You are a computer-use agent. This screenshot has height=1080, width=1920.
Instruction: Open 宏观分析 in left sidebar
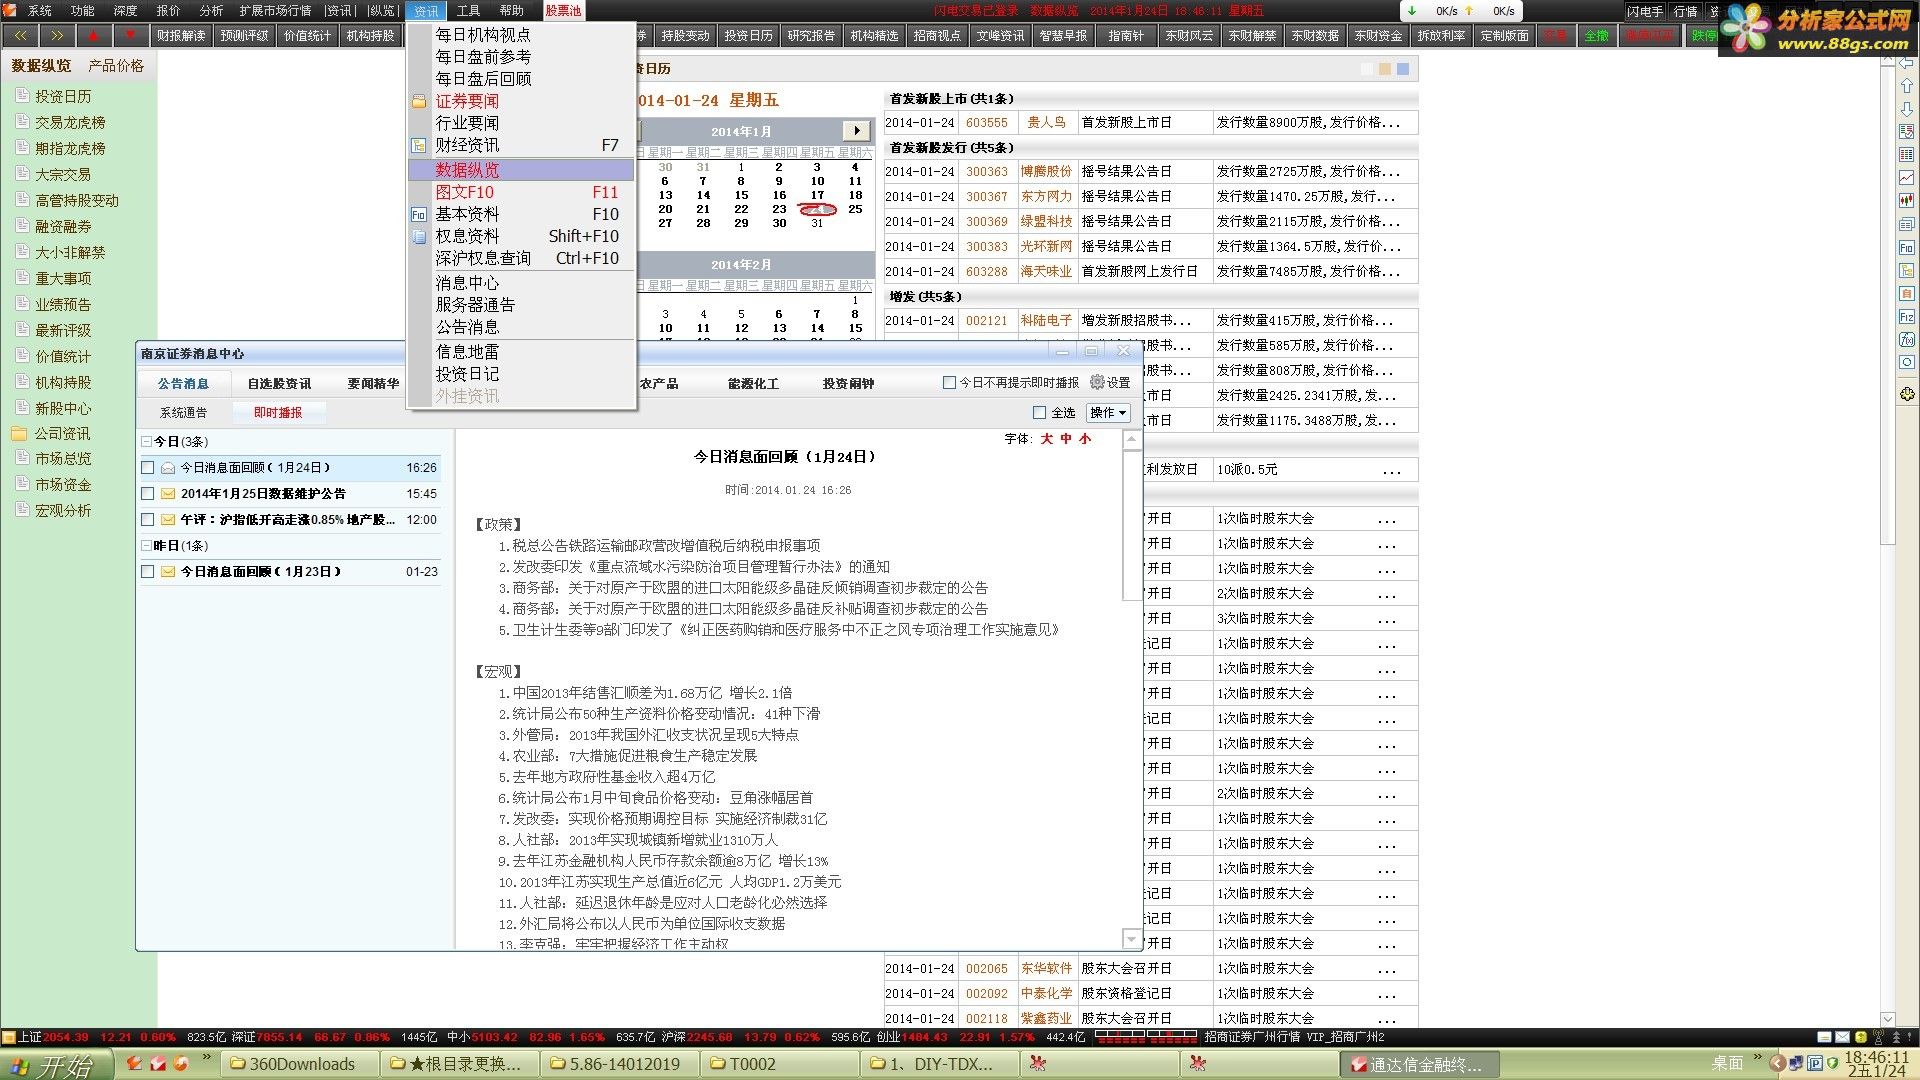(63, 511)
